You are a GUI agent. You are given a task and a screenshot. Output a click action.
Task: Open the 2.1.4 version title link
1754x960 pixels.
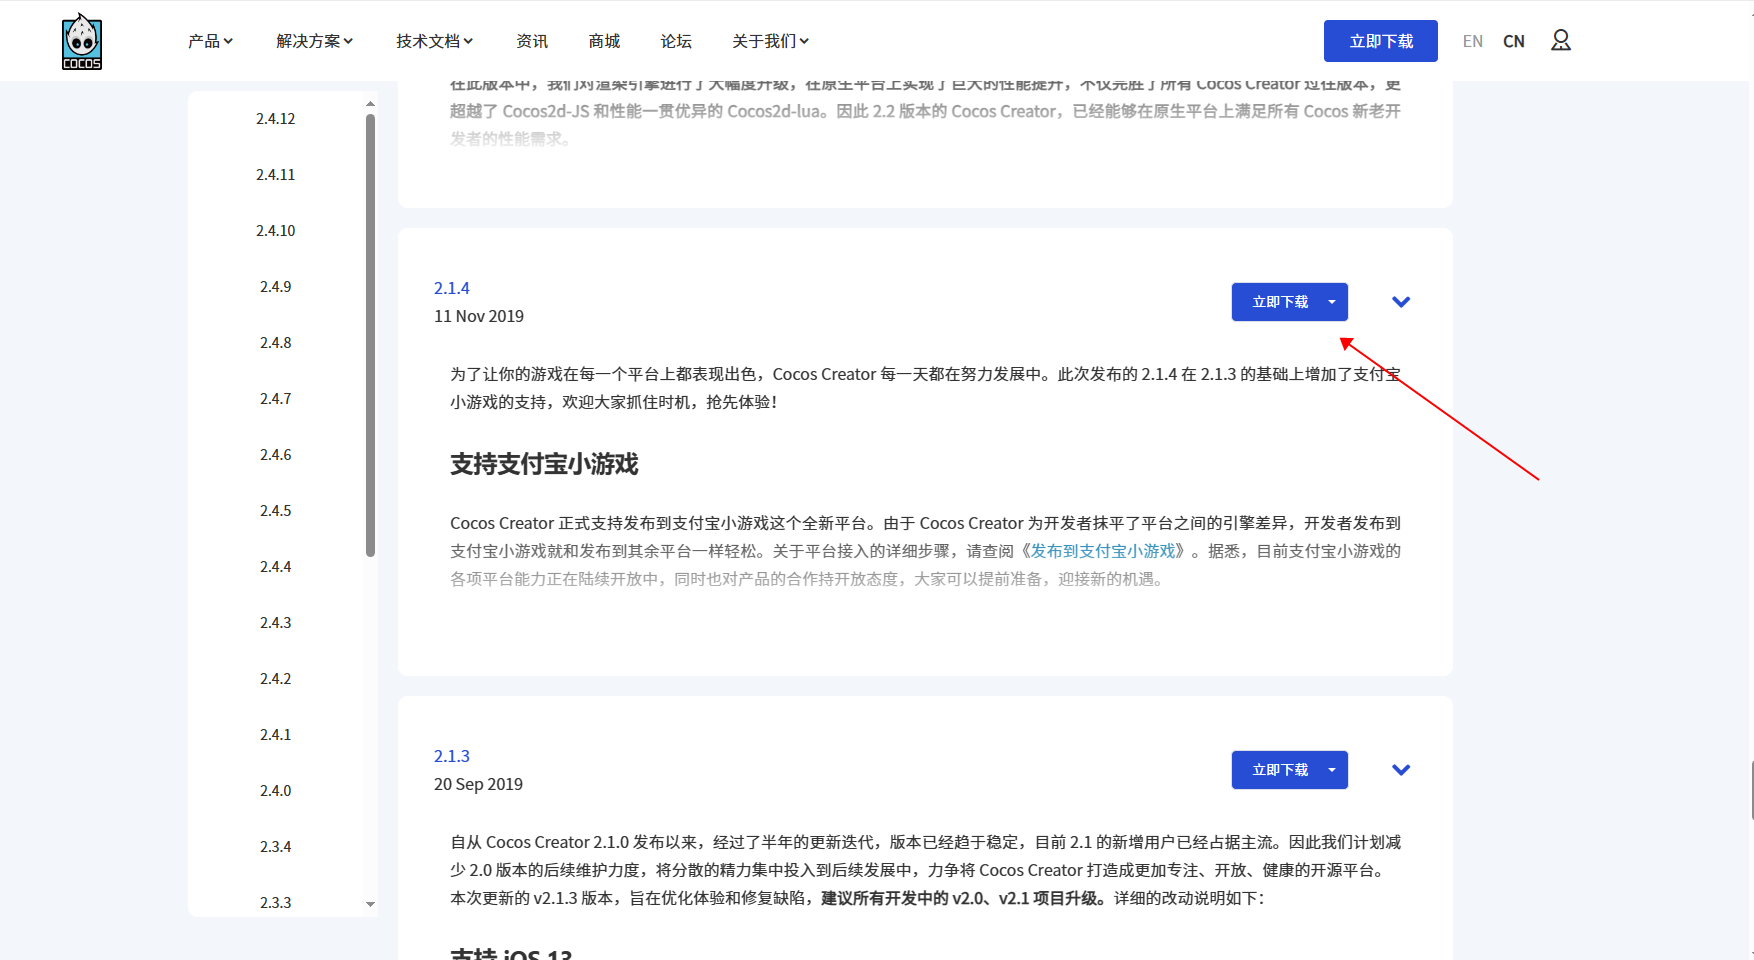[452, 288]
